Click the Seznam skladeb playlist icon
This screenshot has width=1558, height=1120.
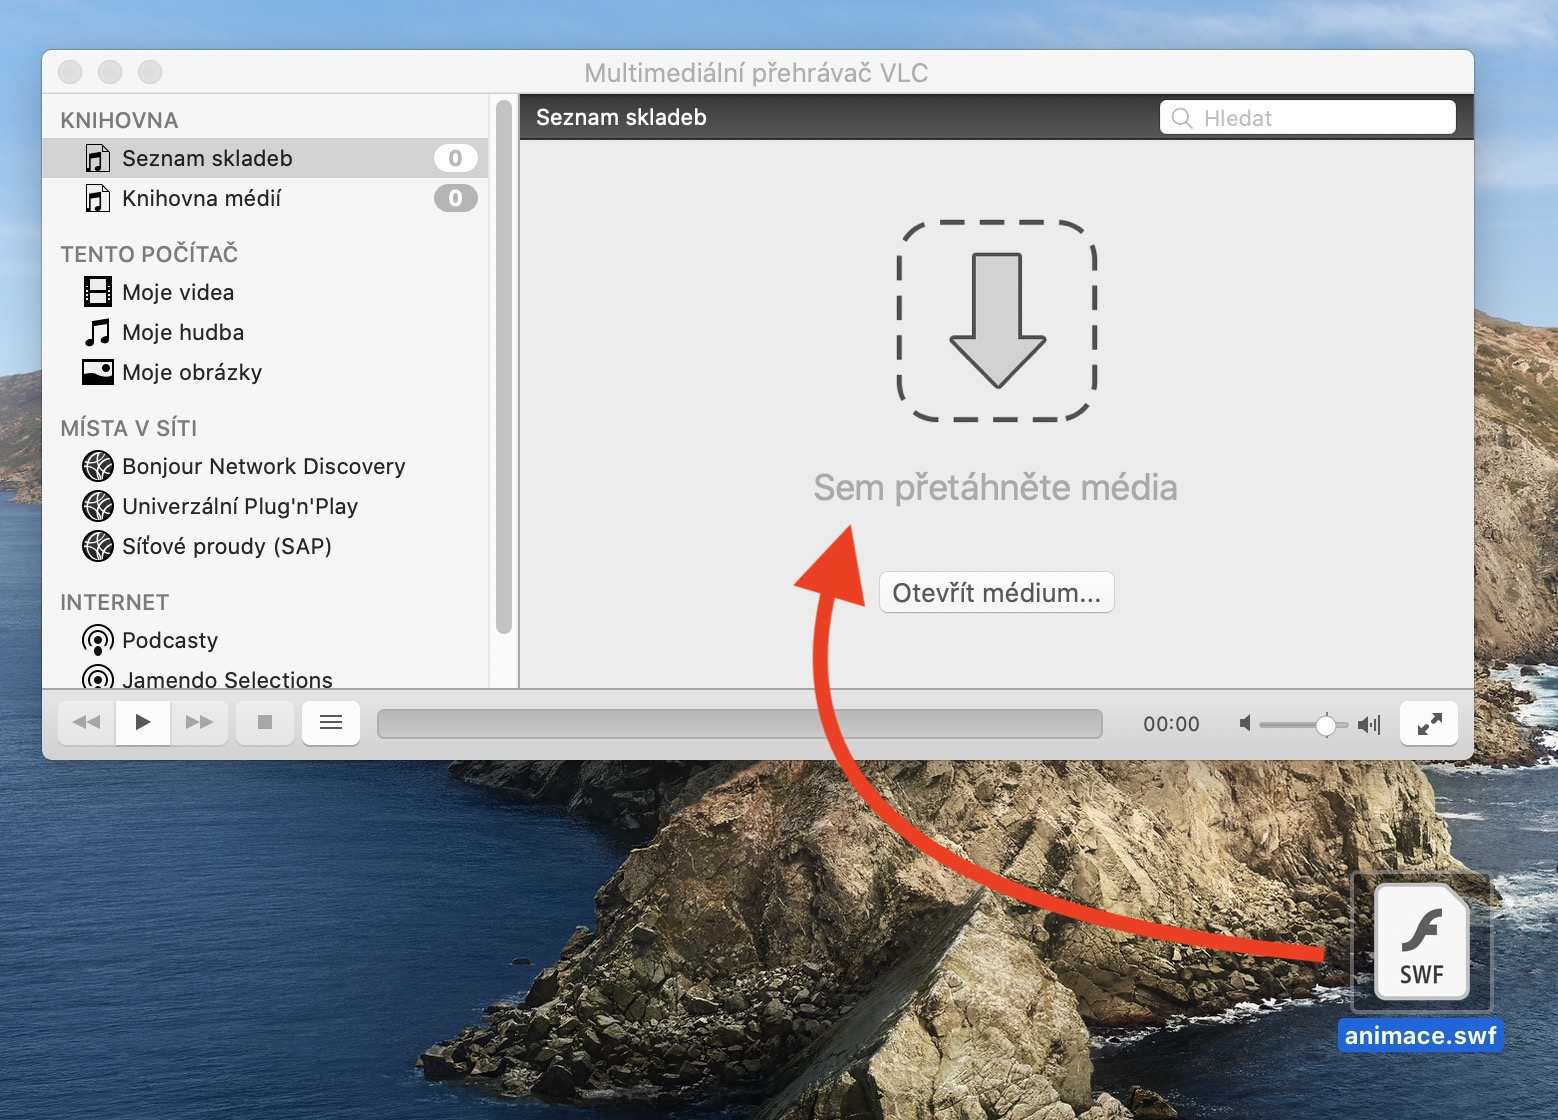pyautogui.click(x=97, y=158)
